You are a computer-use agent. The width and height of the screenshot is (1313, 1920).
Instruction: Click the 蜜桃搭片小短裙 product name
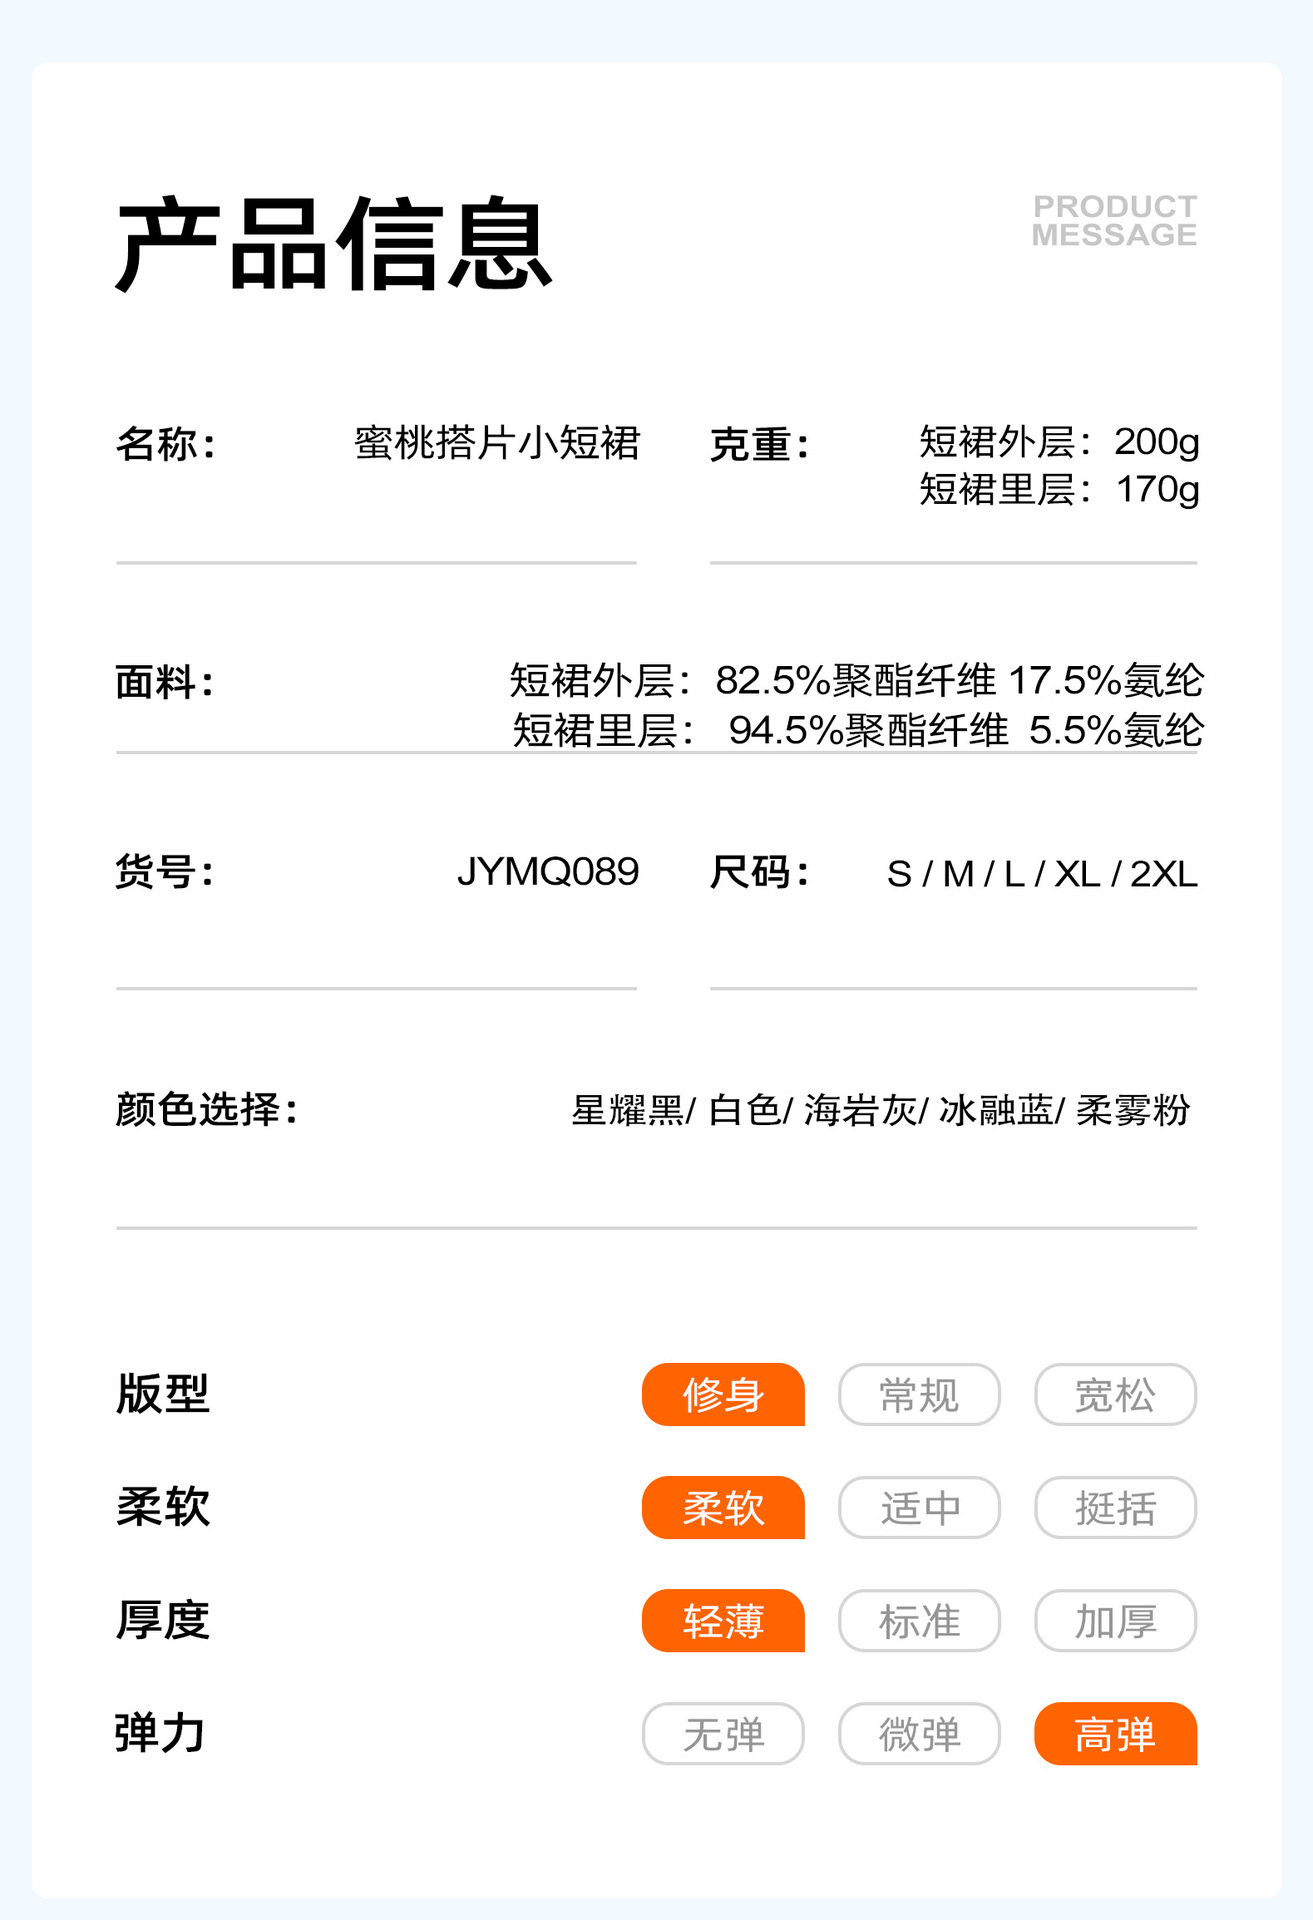(x=497, y=443)
